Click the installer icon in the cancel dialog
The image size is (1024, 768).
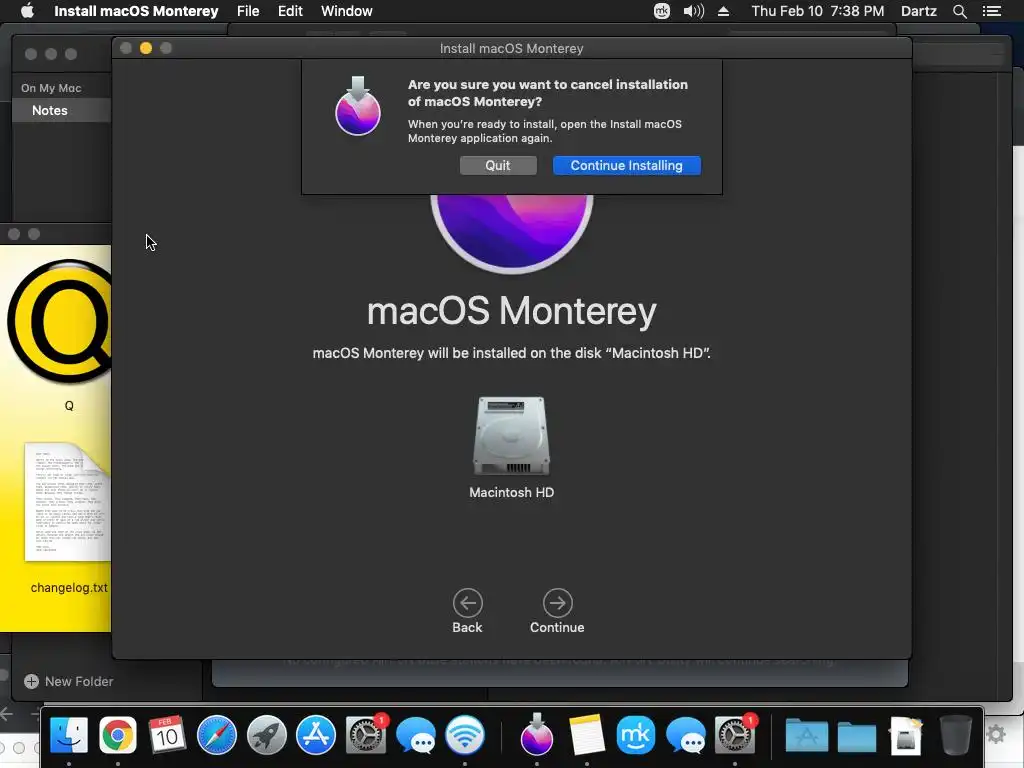pos(358,106)
